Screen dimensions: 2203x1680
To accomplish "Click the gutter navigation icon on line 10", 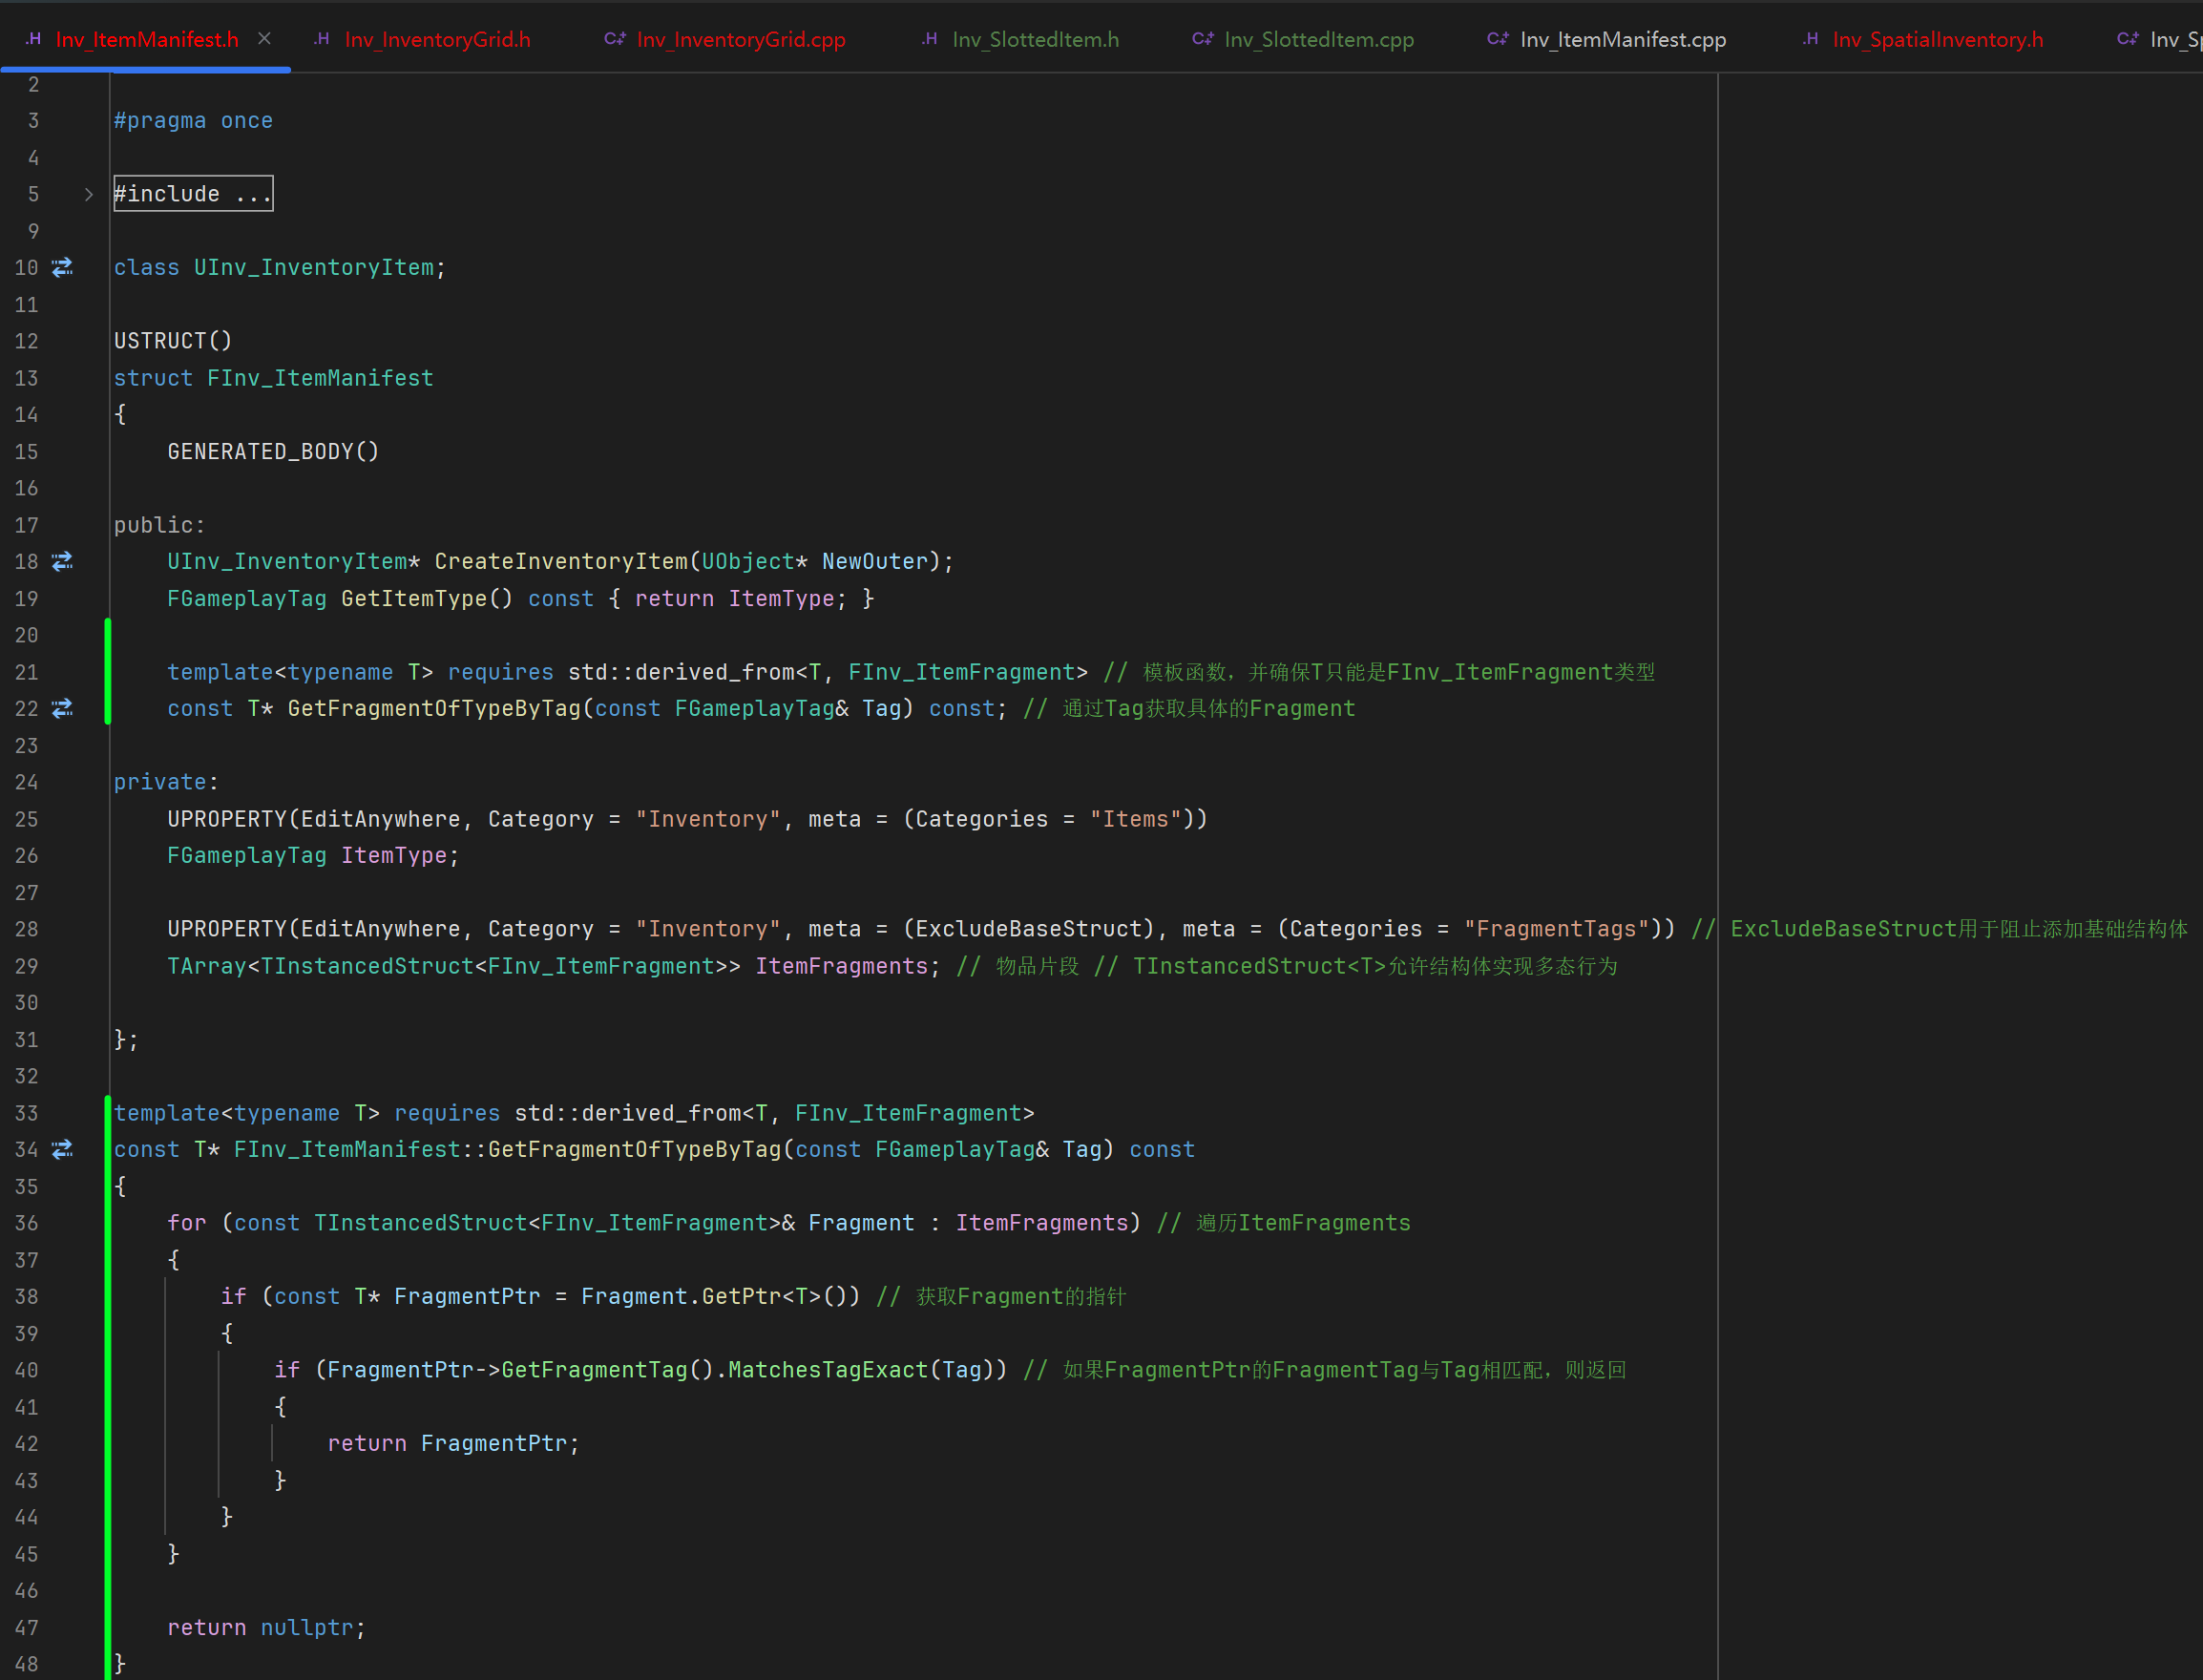I will point(62,267).
